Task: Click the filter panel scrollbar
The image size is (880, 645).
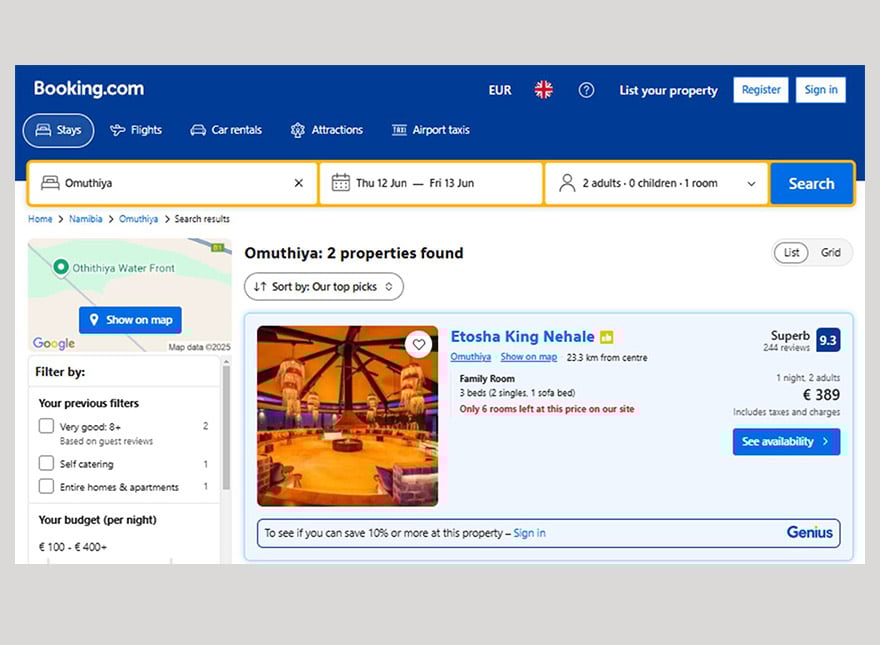Action: click(226, 428)
